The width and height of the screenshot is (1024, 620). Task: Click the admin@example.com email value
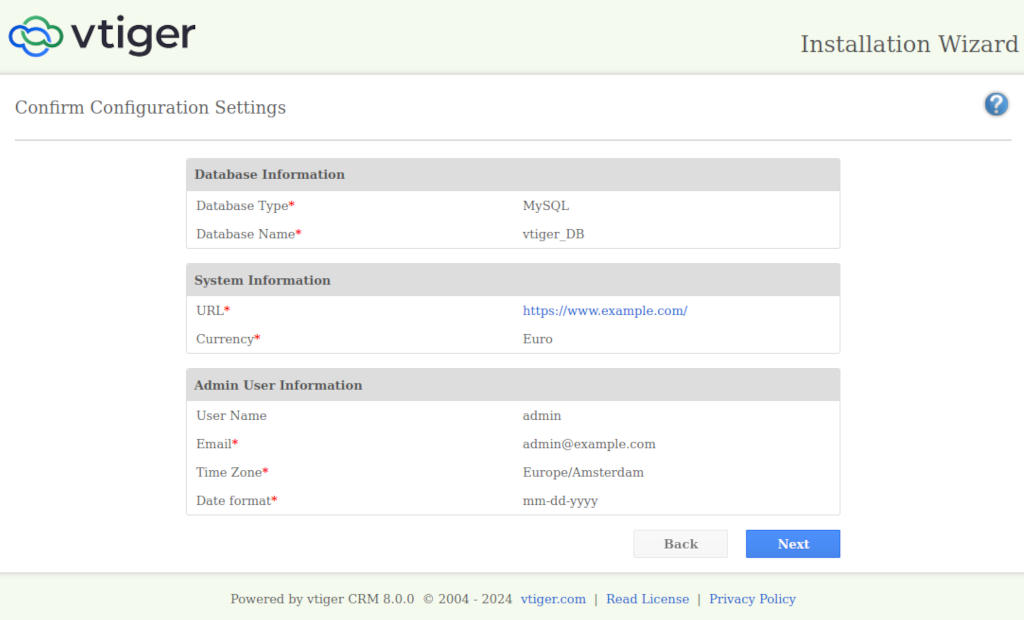pos(589,444)
